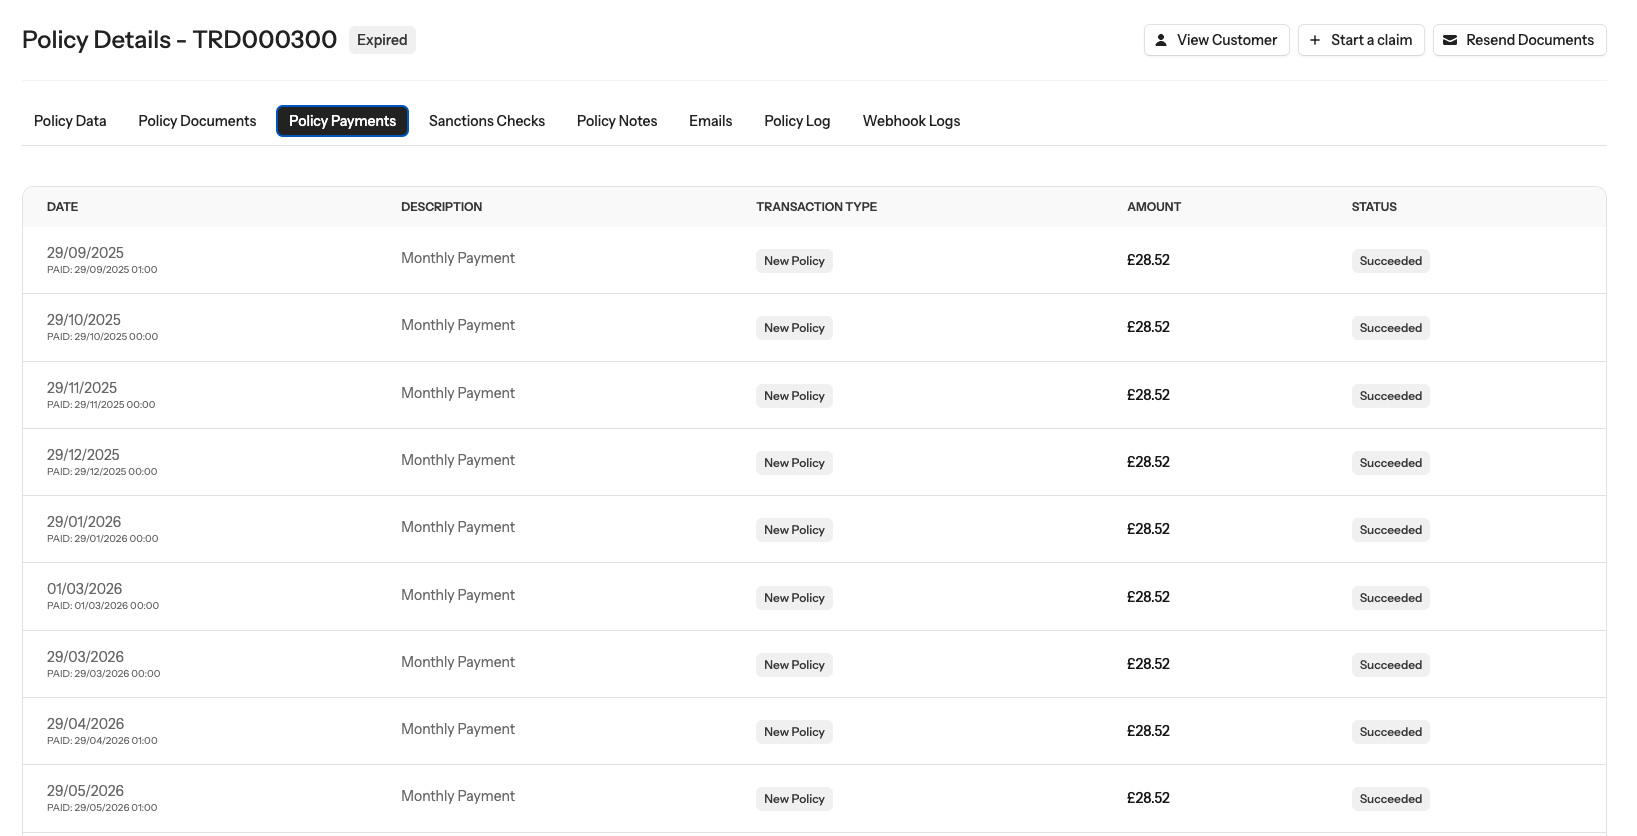Go to the Sanctions Checks tab
This screenshot has width=1637, height=836.
(487, 121)
